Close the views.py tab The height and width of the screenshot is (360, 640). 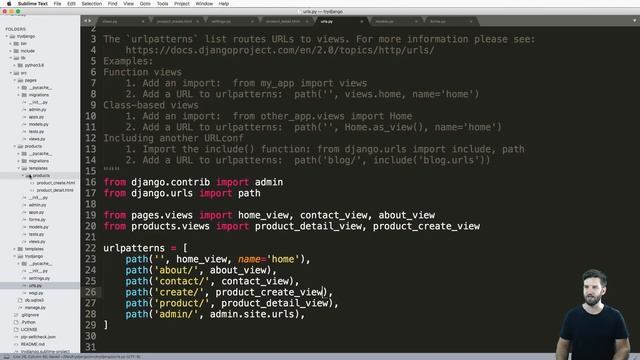coord(143,21)
